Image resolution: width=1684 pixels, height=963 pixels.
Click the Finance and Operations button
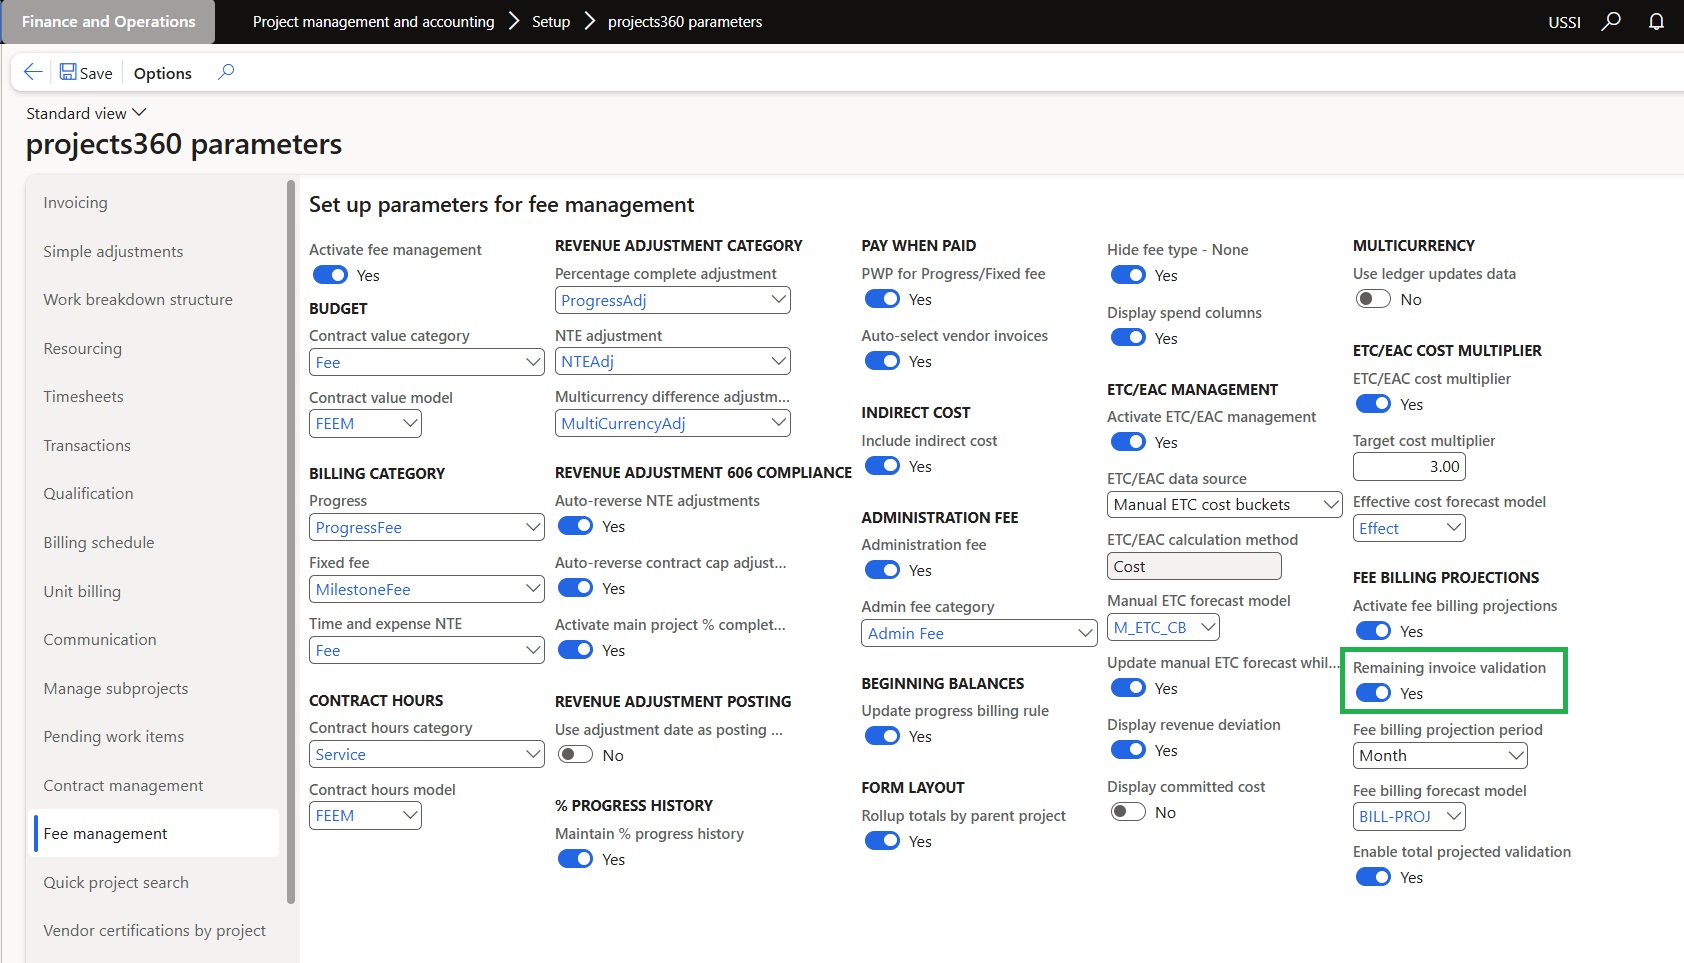click(108, 21)
